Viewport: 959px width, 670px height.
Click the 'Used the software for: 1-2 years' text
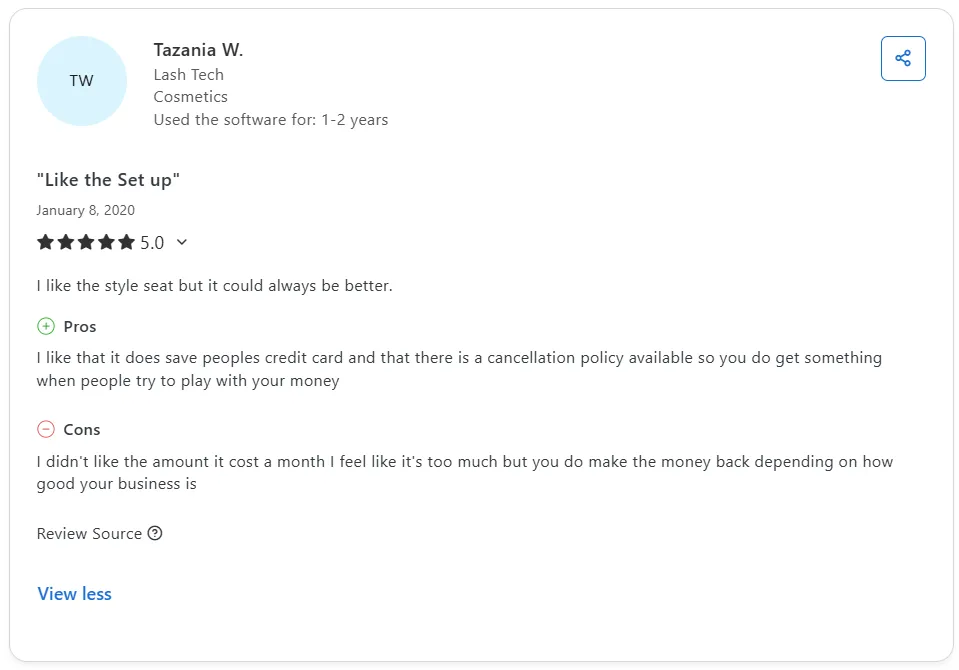(270, 119)
